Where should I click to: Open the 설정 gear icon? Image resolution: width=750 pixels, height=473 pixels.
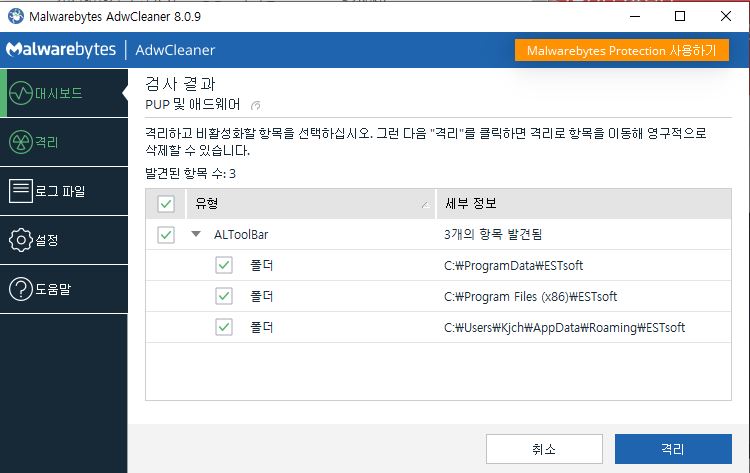coord(21,240)
